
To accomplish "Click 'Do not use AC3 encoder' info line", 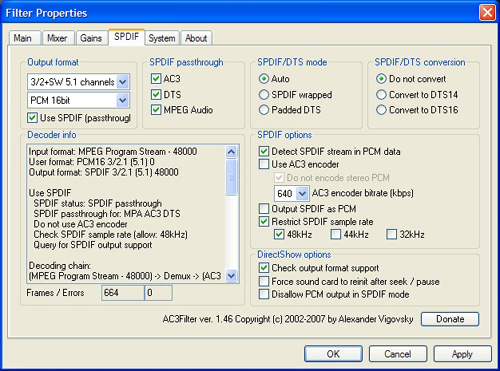I will pyautogui.click(x=80, y=224).
